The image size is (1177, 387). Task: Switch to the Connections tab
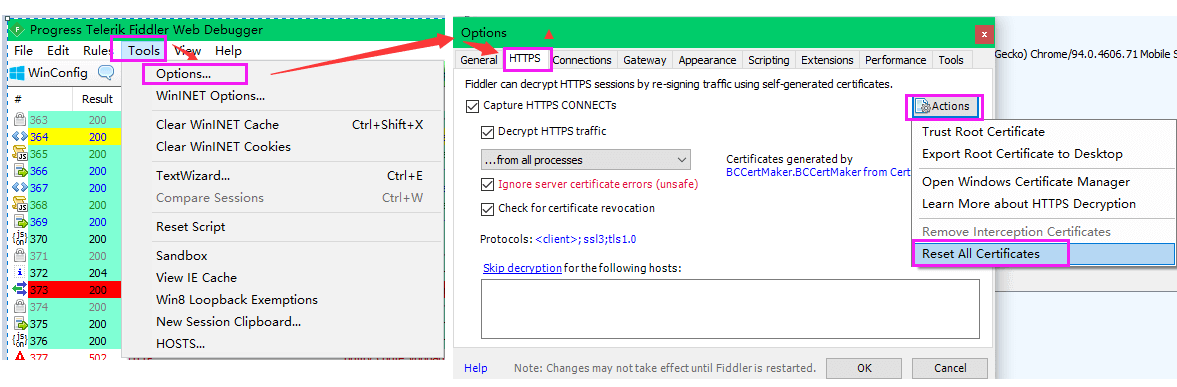582,60
